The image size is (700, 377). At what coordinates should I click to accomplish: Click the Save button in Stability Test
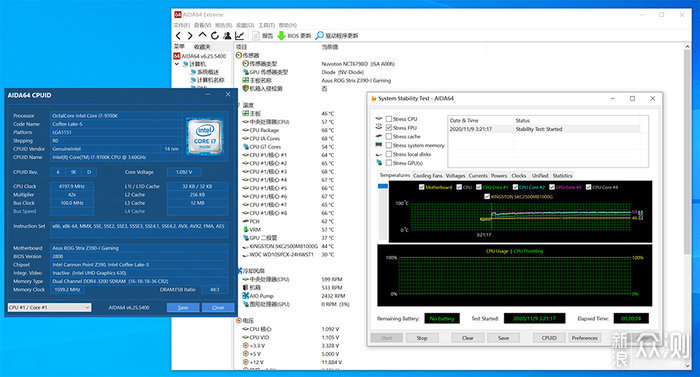[x=504, y=338]
